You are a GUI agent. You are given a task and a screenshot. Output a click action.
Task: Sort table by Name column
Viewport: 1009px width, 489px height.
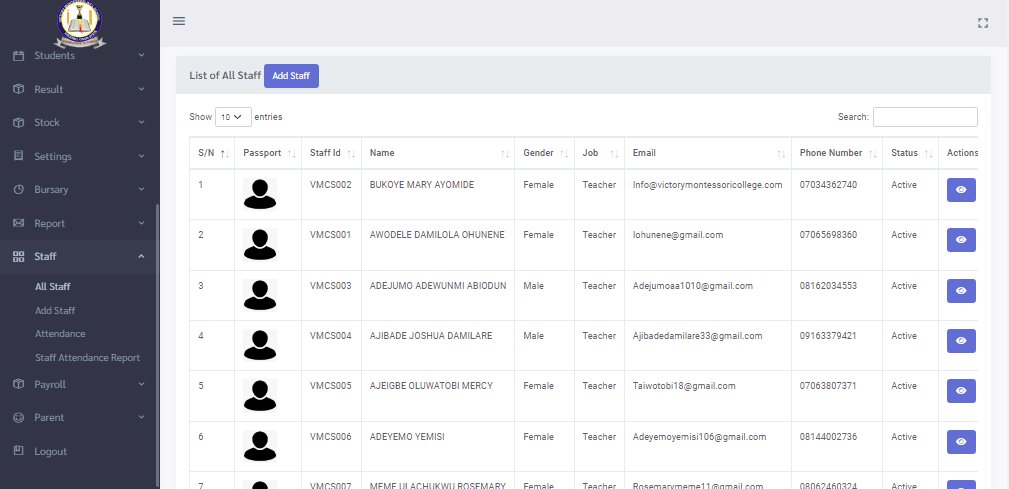click(438, 153)
